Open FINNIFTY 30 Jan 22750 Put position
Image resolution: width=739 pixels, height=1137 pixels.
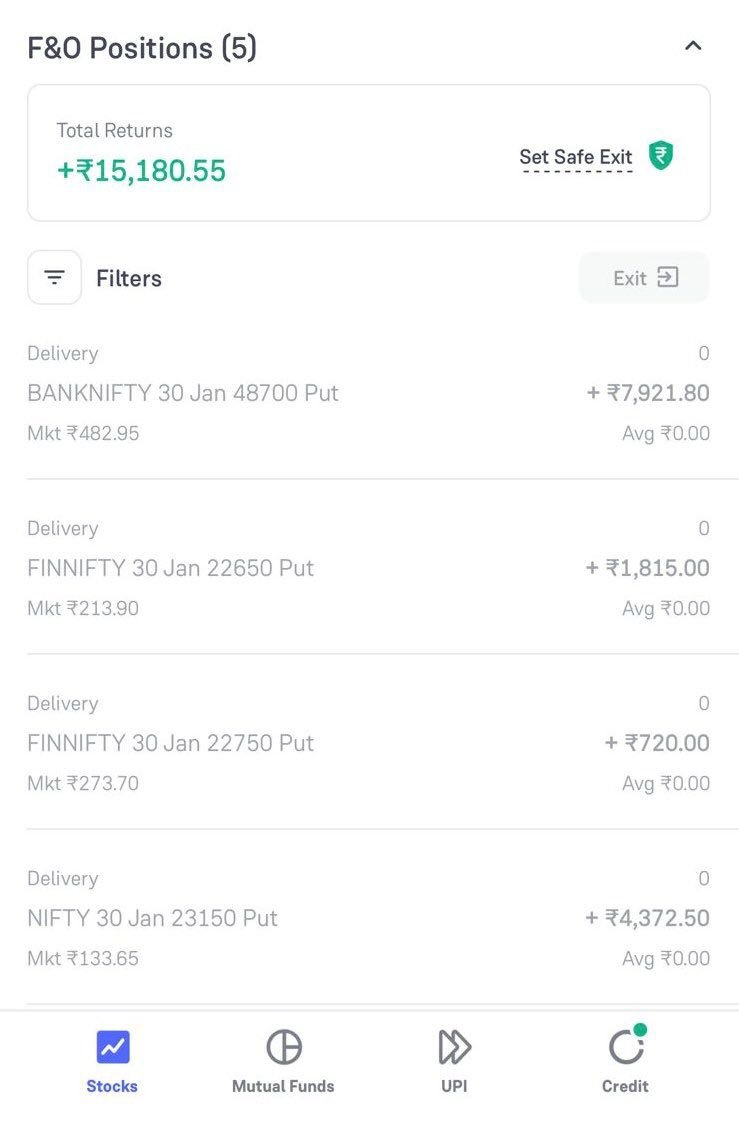(x=368, y=743)
